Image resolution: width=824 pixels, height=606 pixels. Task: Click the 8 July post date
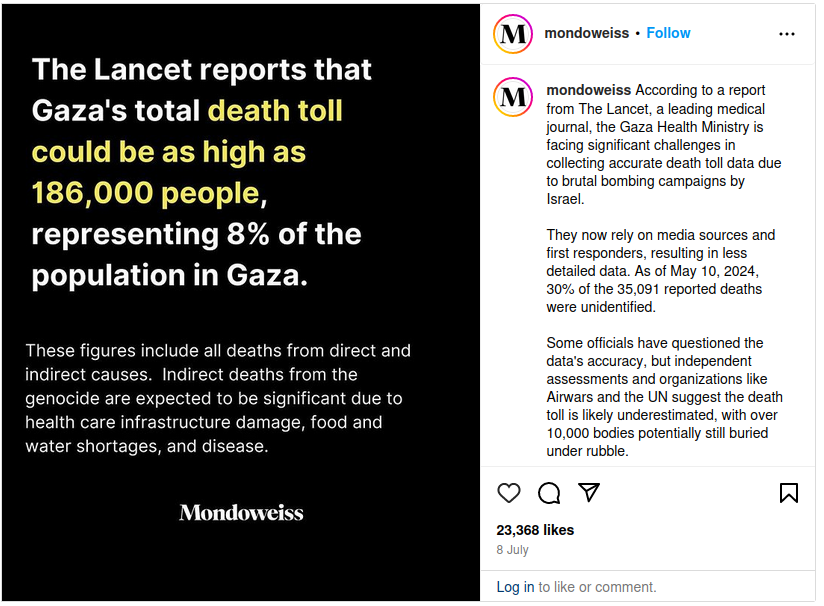coord(512,550)
